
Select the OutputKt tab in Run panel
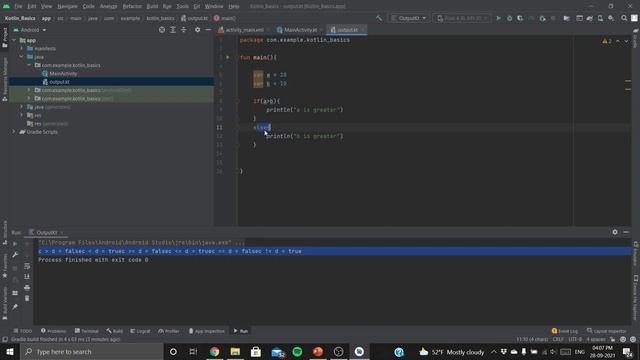(x=46, y=233)
